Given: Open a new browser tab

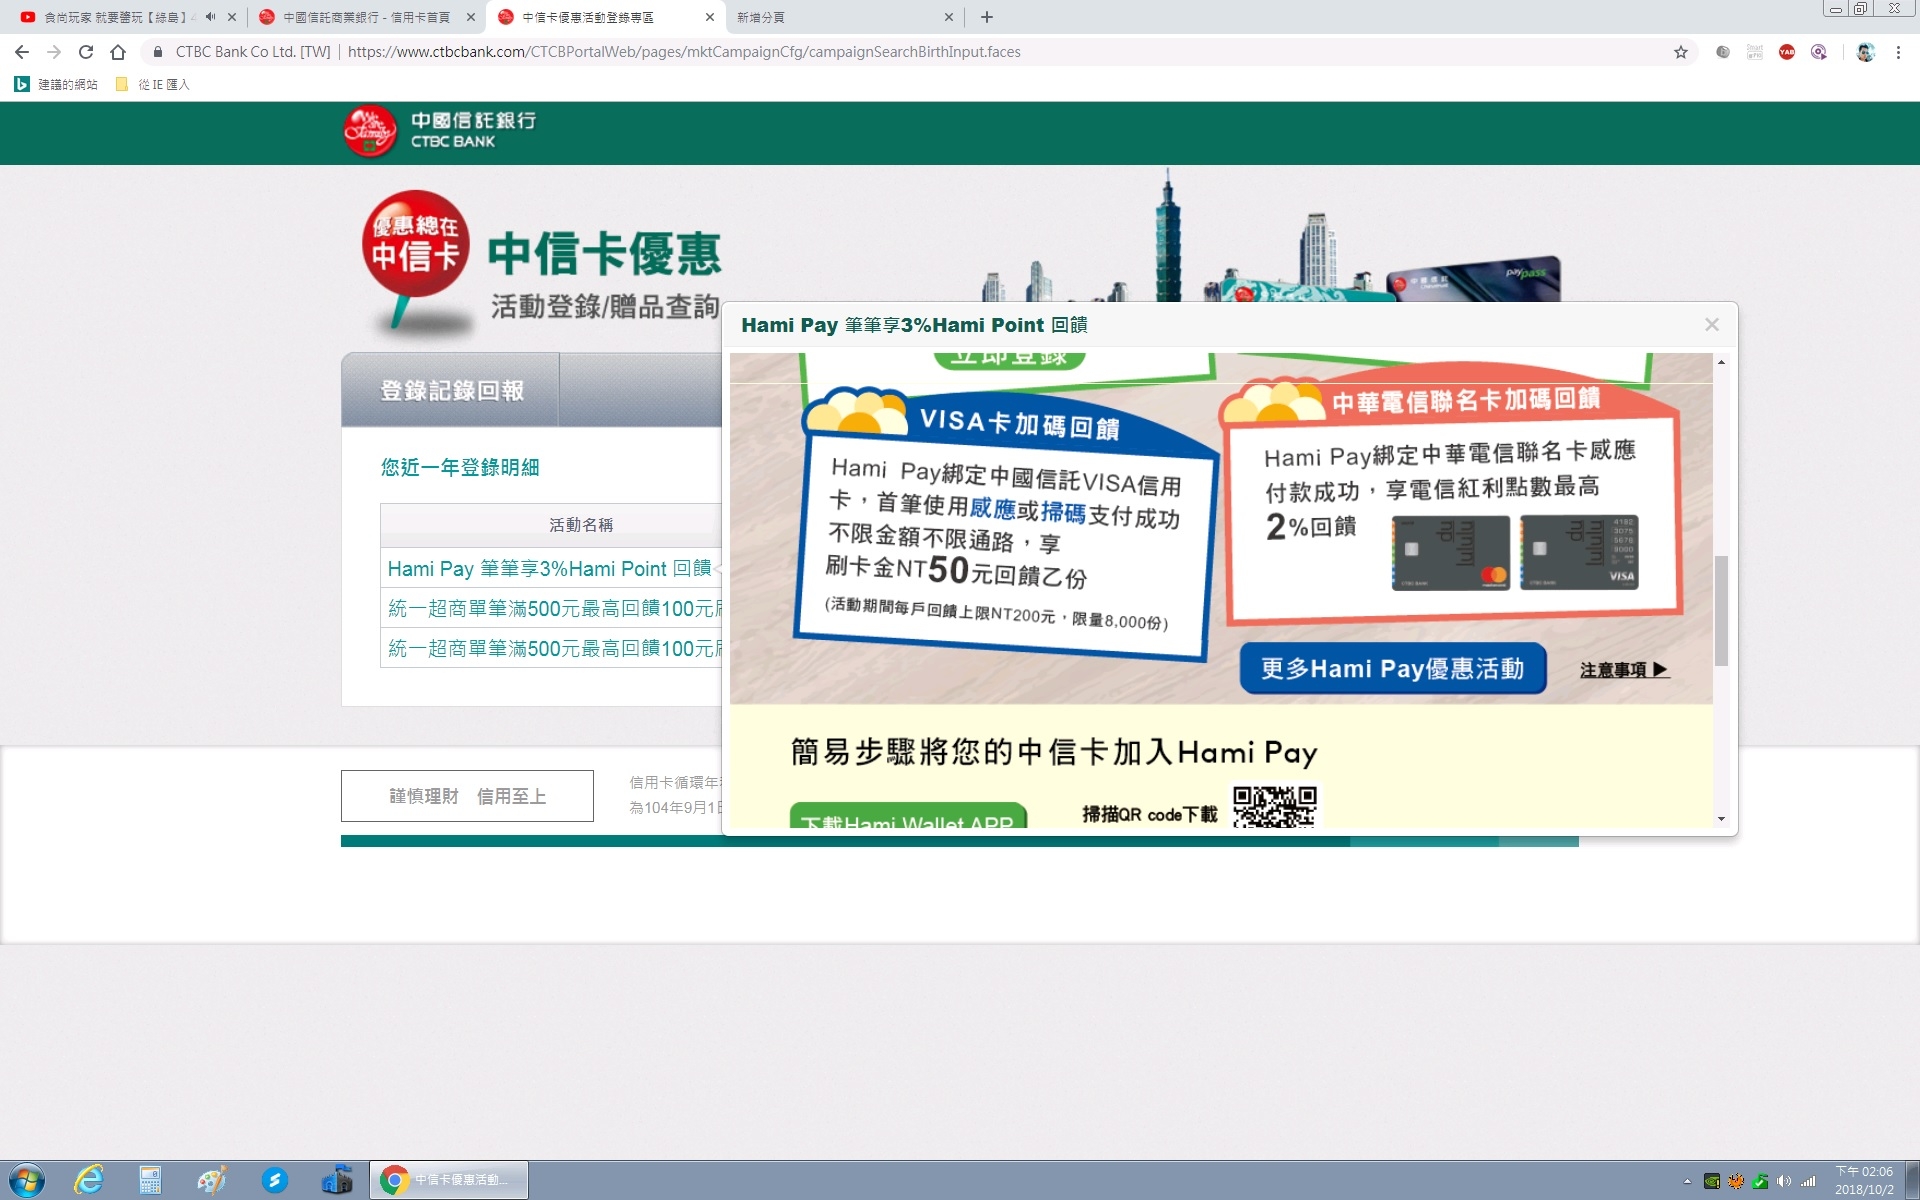Looking at the screenshot, I should point(987,17).
